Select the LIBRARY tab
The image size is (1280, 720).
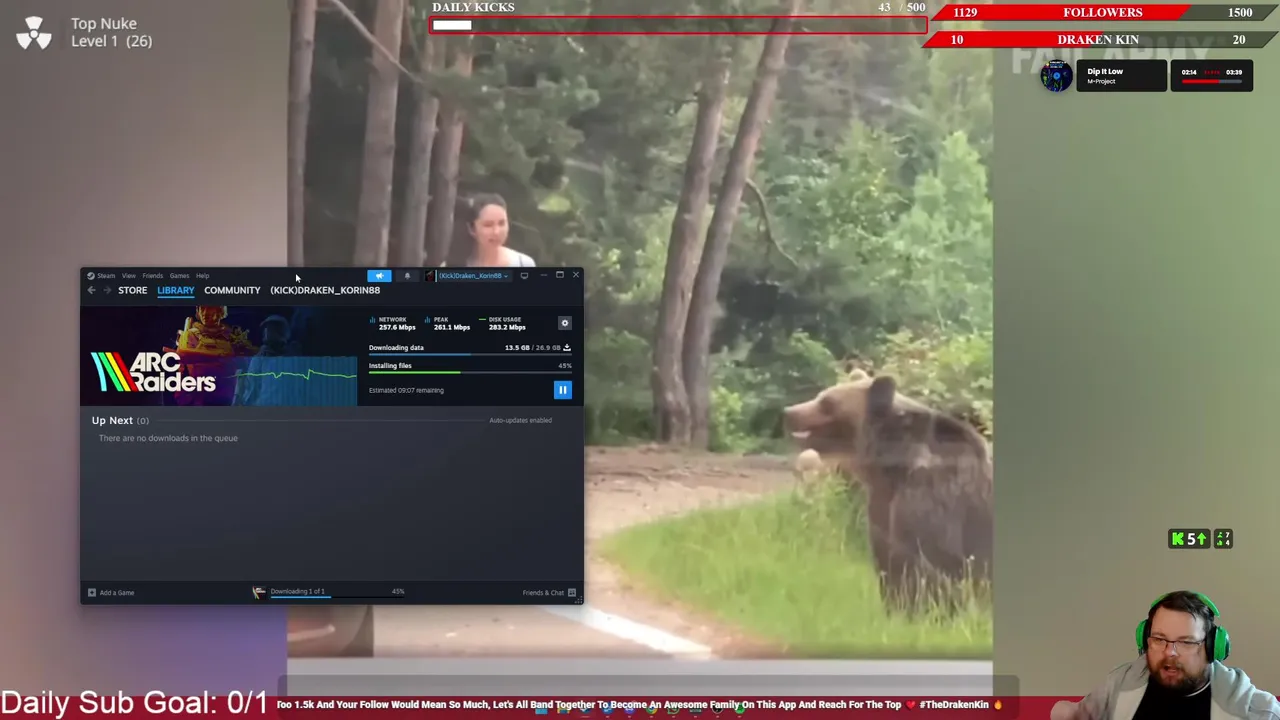[175, 290]
